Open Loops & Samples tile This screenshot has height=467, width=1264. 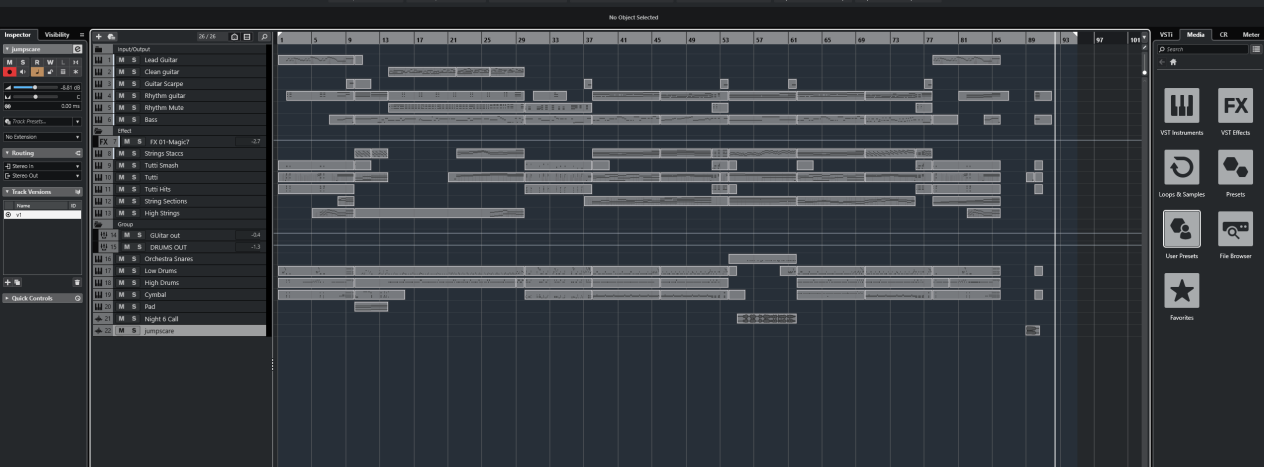1181,167
